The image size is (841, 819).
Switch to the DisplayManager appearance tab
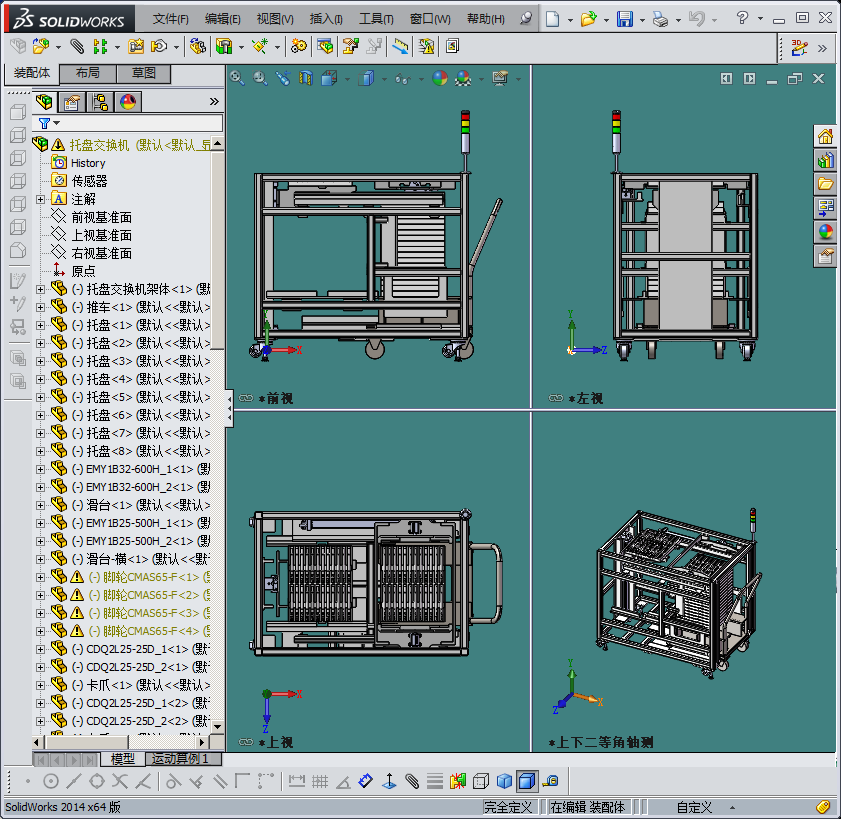coord(127,101)
